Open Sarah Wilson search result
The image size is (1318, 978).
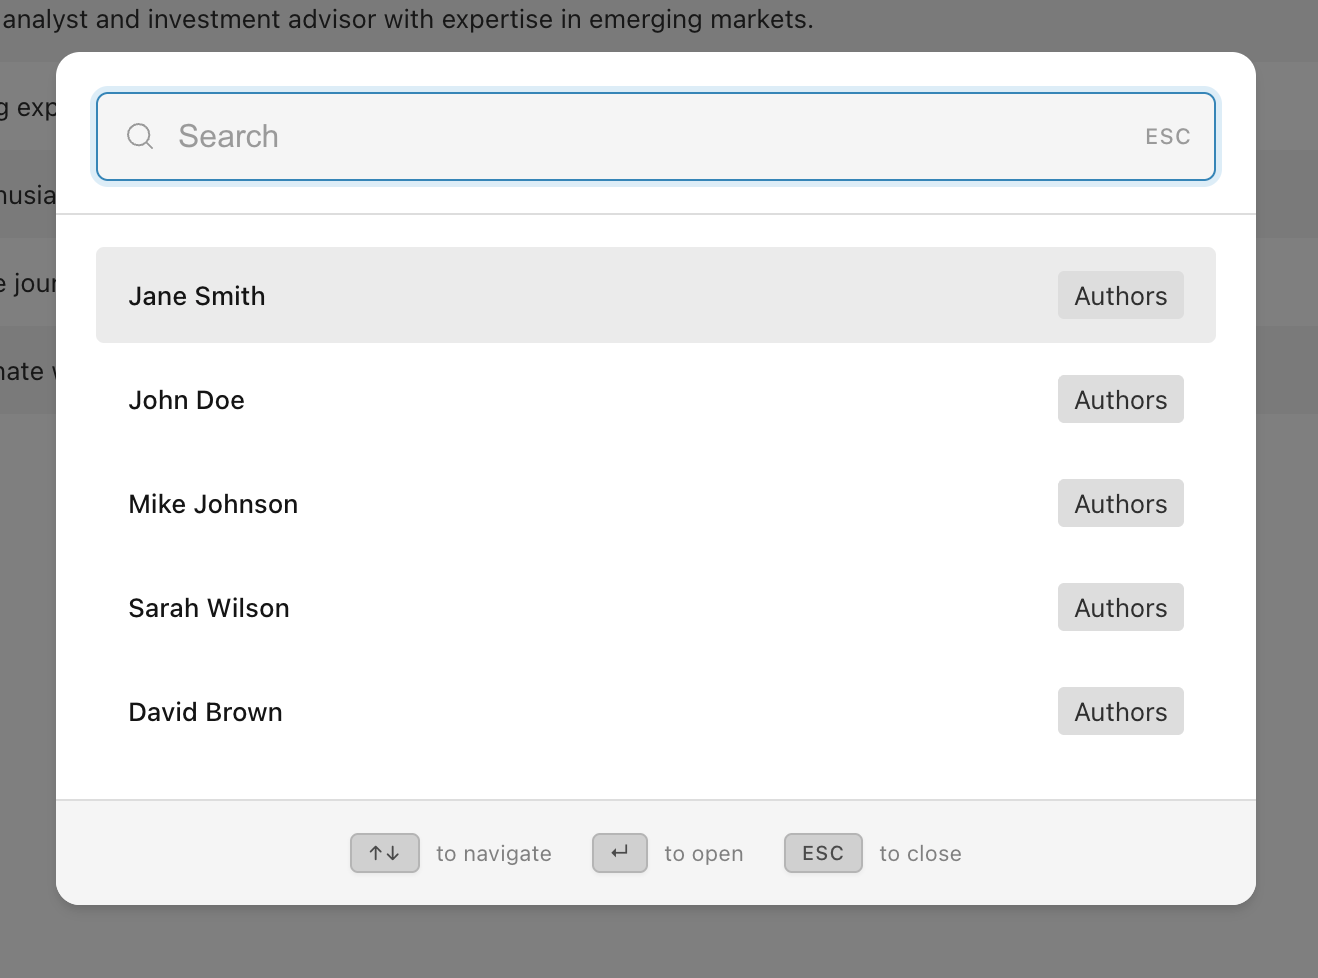[x=209, y=608]
